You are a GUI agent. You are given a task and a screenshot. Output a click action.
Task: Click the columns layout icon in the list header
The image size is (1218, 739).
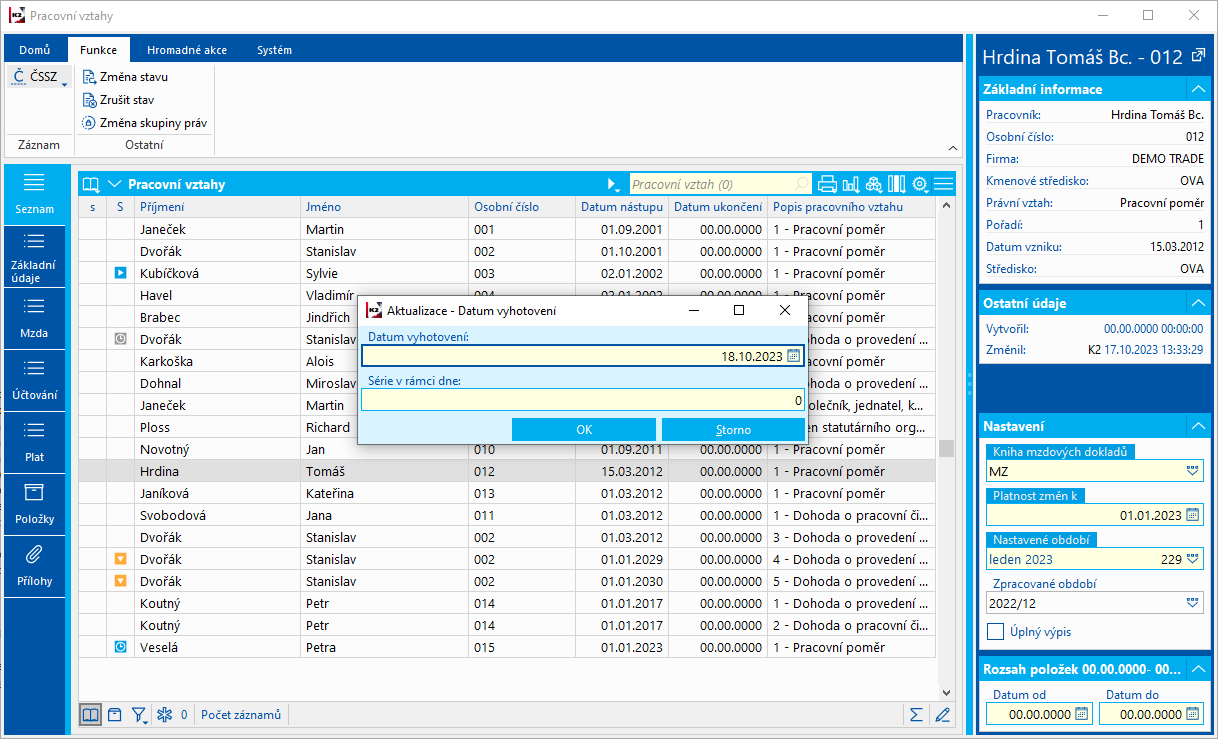tap(896, 184)
